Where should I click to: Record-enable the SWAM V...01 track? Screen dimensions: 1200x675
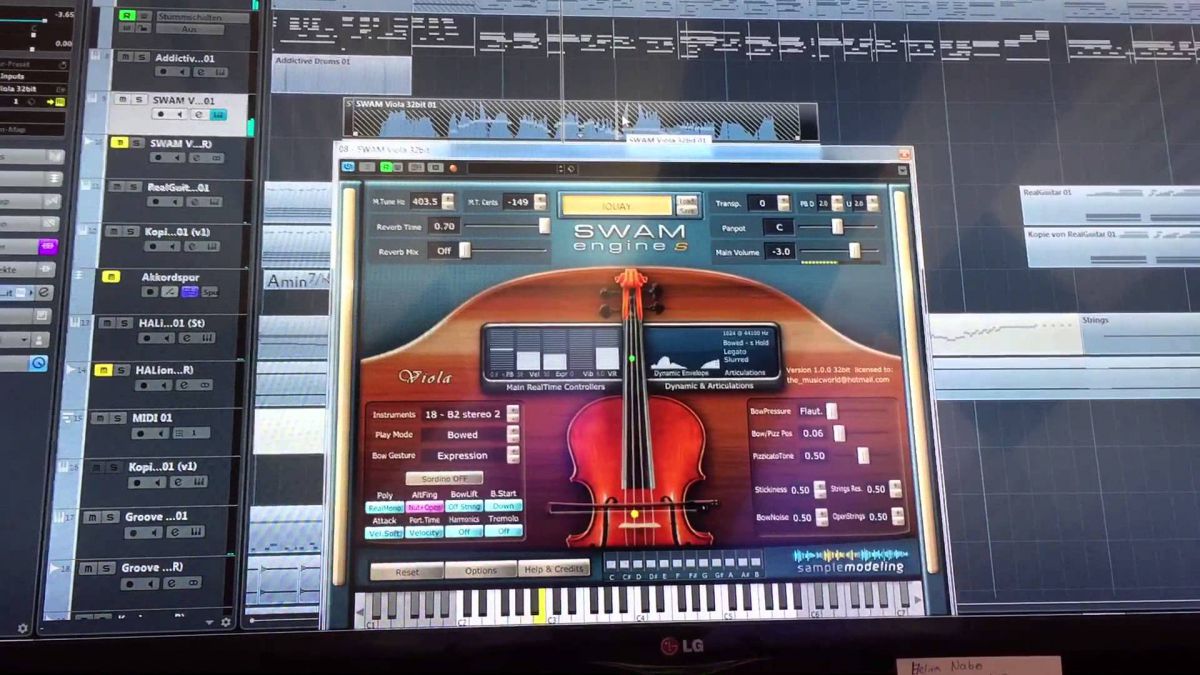(161, 115)
